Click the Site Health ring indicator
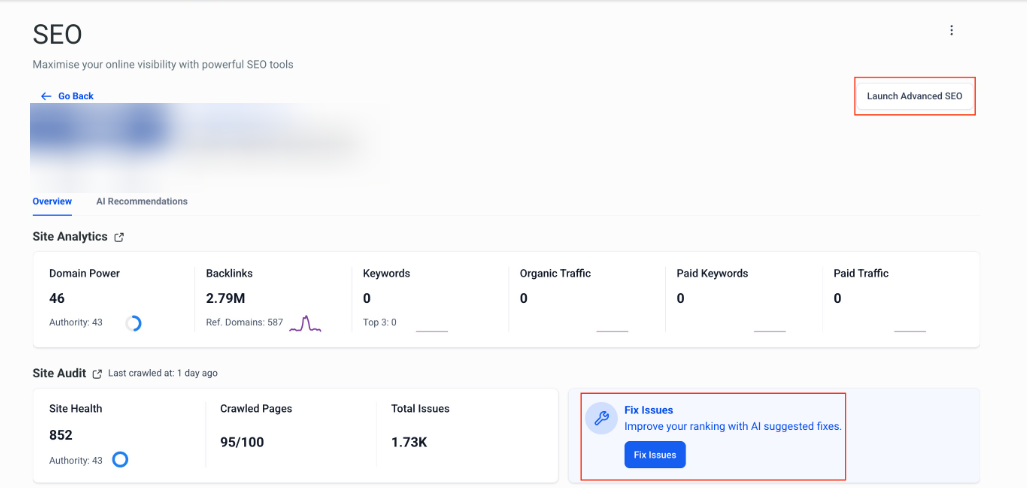 pos(120,460)
